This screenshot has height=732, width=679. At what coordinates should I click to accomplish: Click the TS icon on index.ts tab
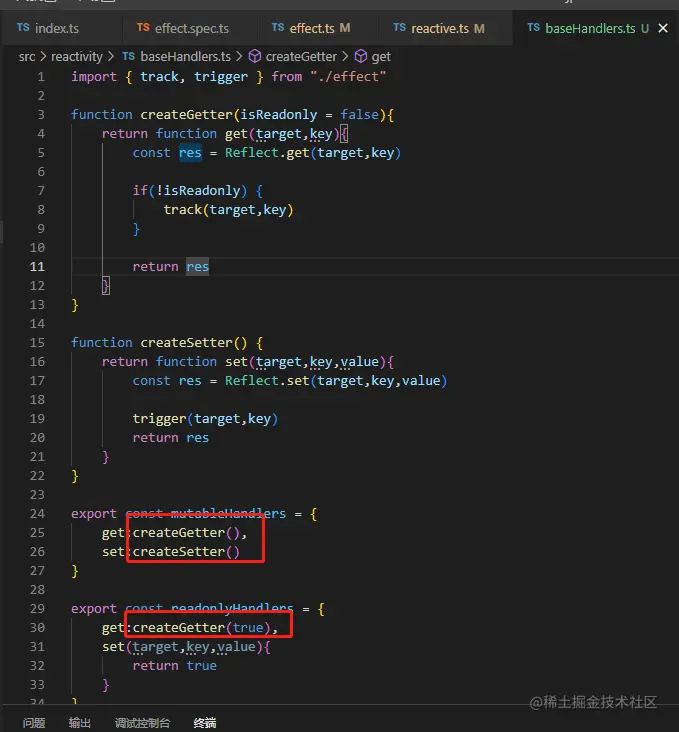23,28
